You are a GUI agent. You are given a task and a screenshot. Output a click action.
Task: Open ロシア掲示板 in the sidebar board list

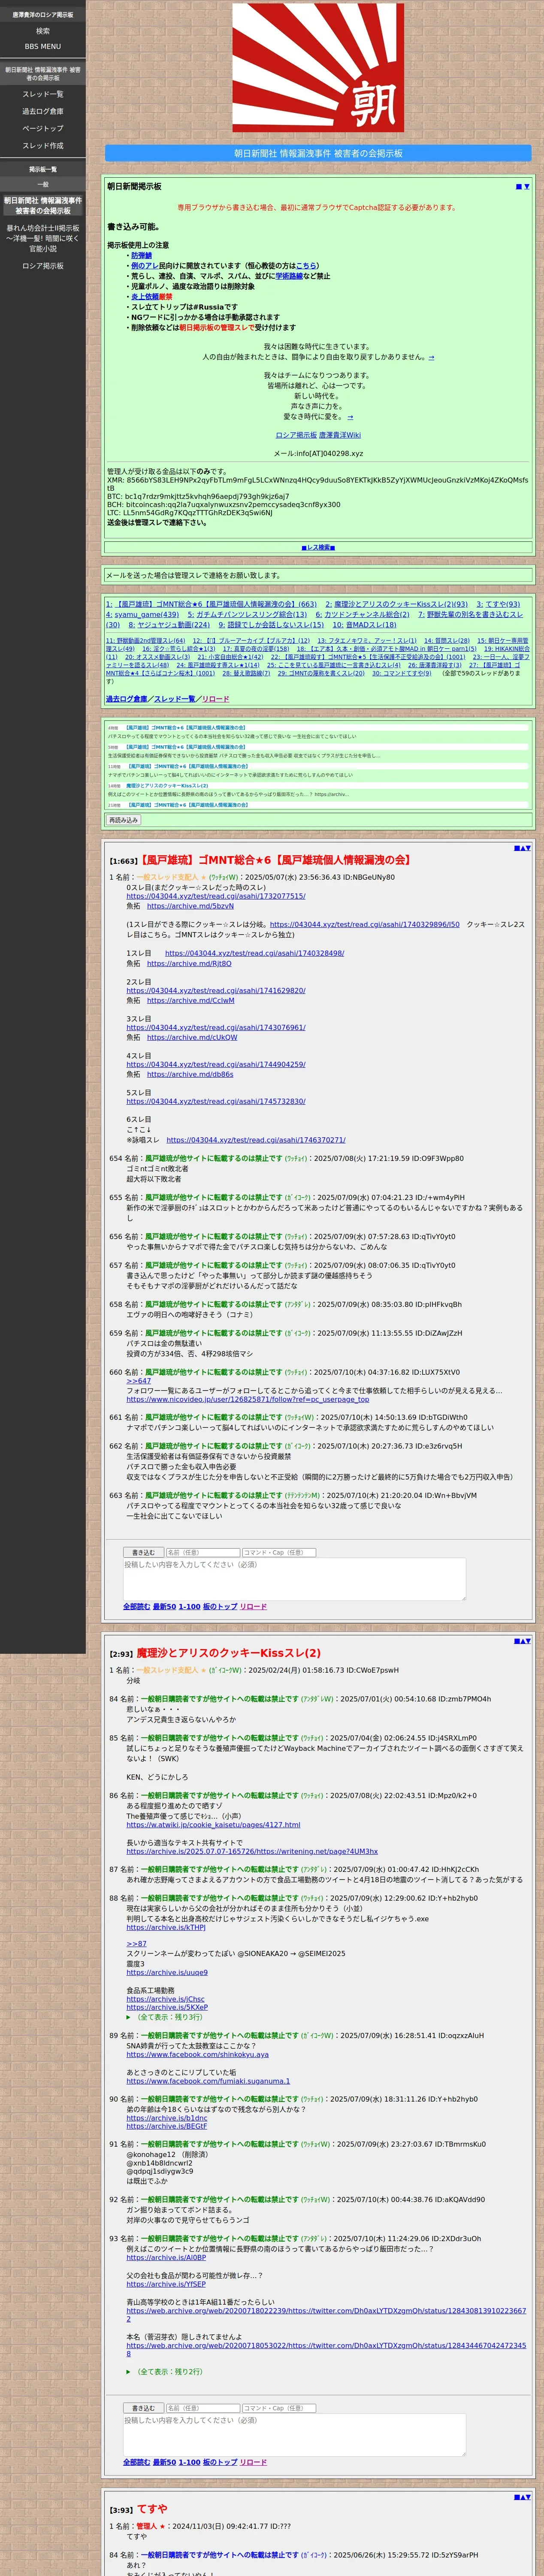pos(43,266)
